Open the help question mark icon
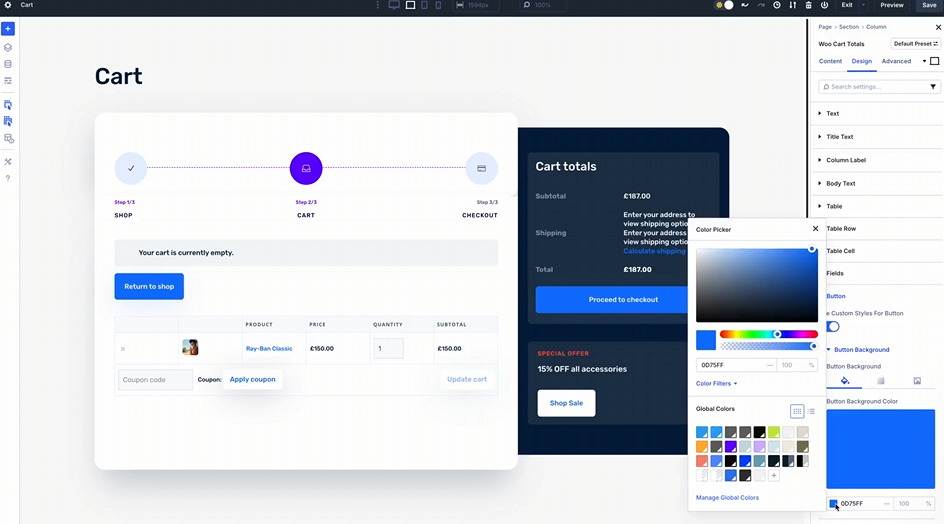The width and height of the screenshot is (944, 524). (8, 178)
